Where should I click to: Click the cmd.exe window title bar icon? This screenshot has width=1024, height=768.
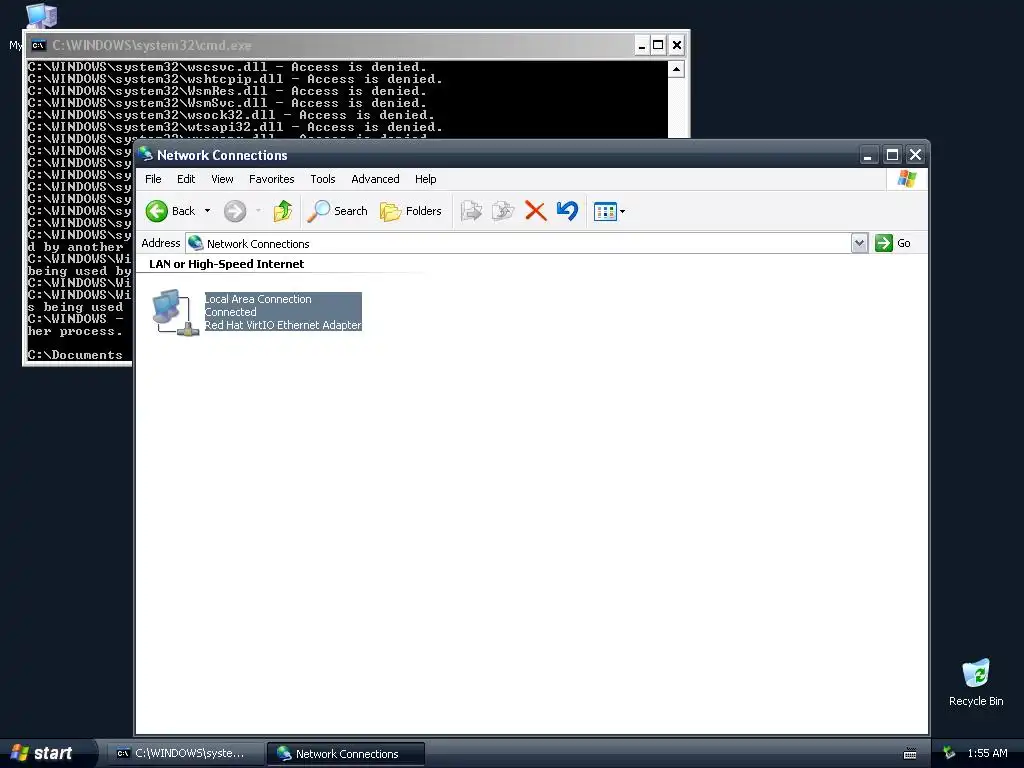coord(39,45)
